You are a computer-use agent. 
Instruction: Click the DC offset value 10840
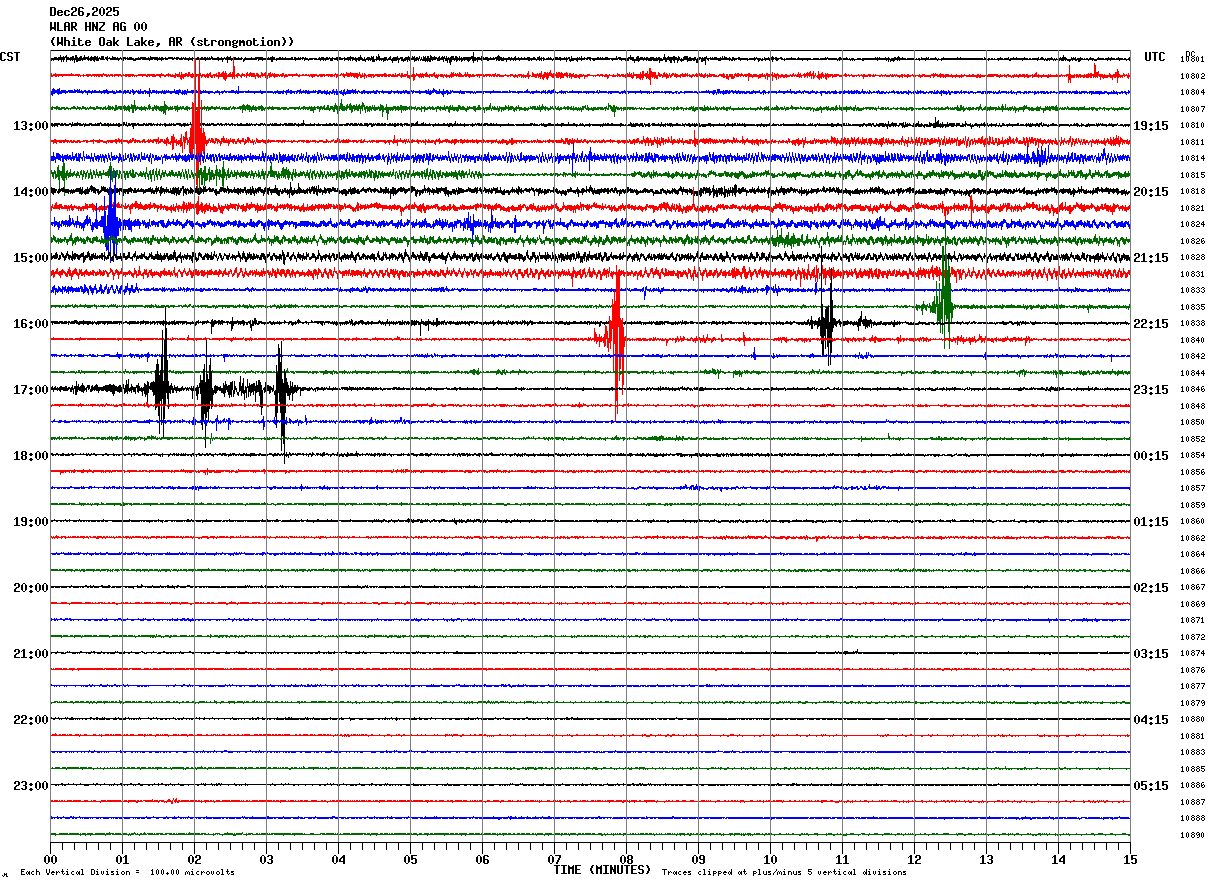click(1191, 340)
